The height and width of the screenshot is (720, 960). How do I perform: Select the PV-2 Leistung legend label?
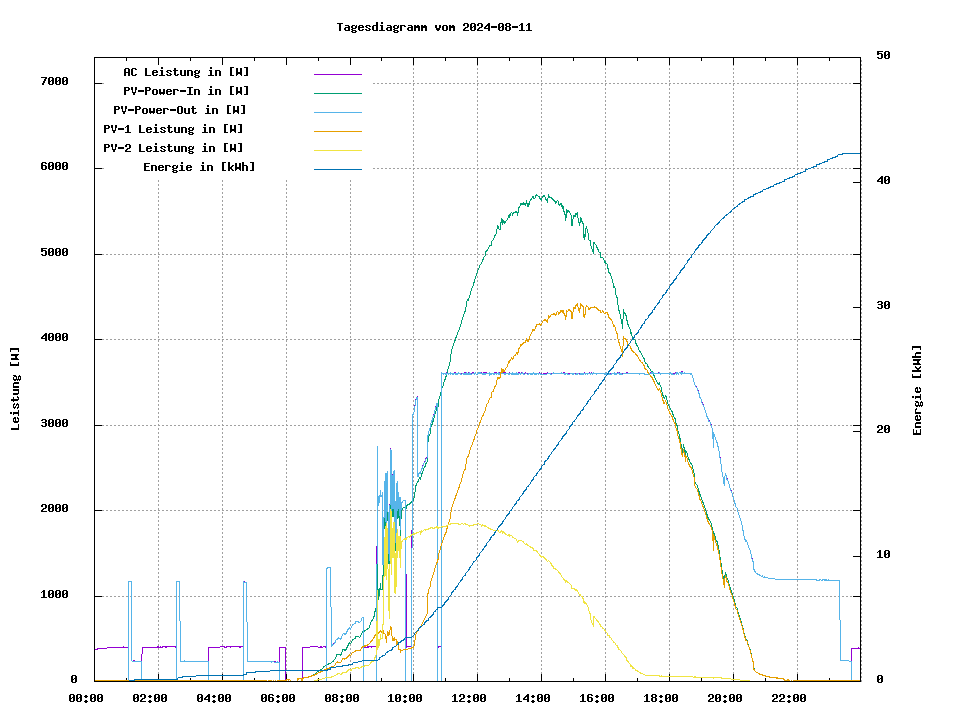[x=173, y=148]
